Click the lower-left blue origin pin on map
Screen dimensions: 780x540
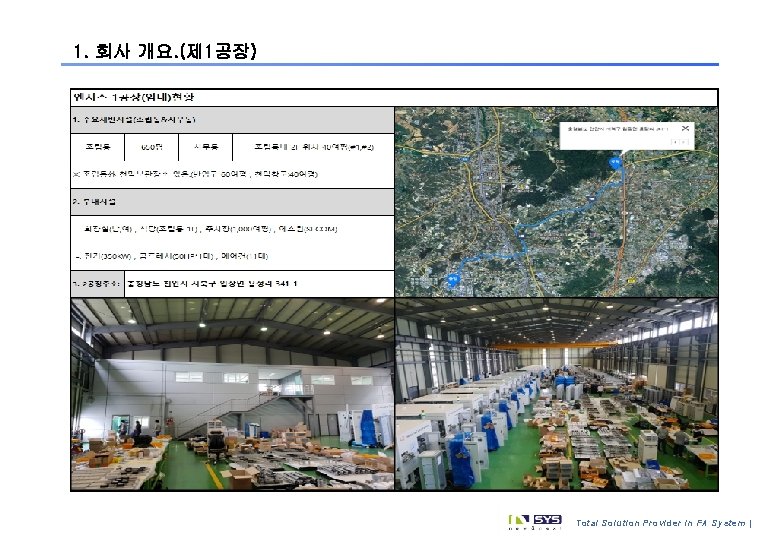452,280
